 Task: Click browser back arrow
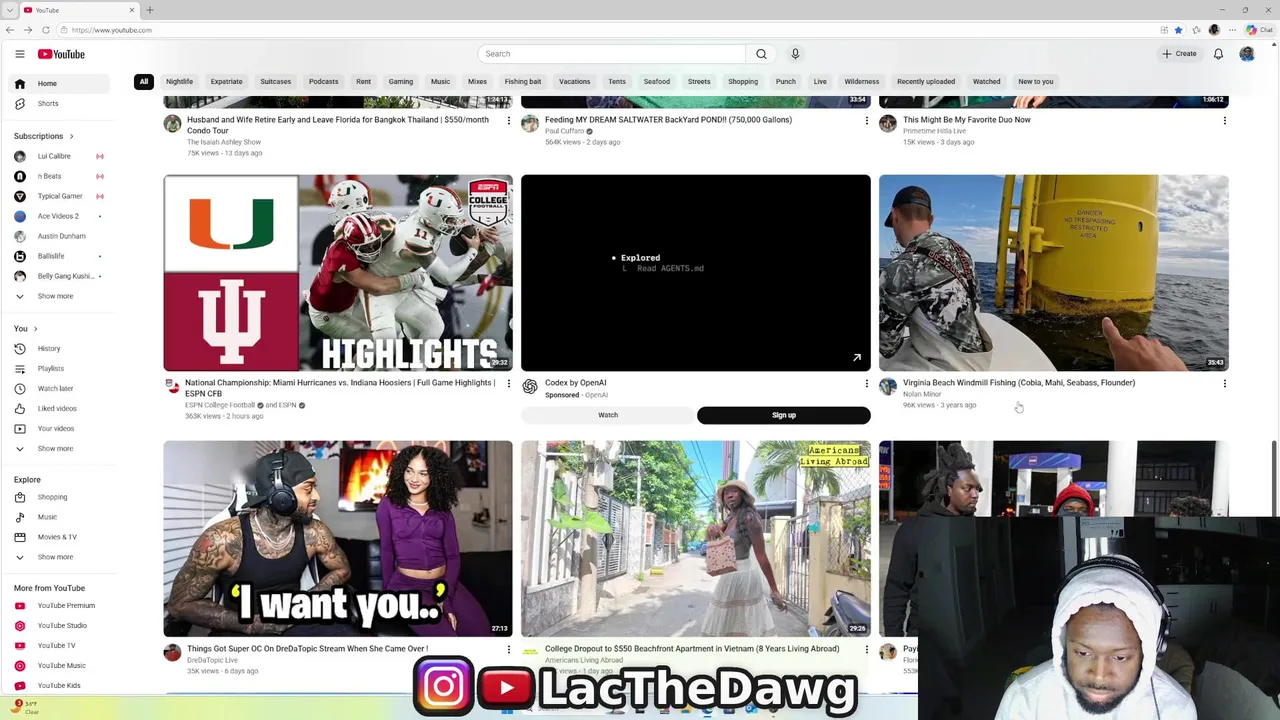pos(10,30)
